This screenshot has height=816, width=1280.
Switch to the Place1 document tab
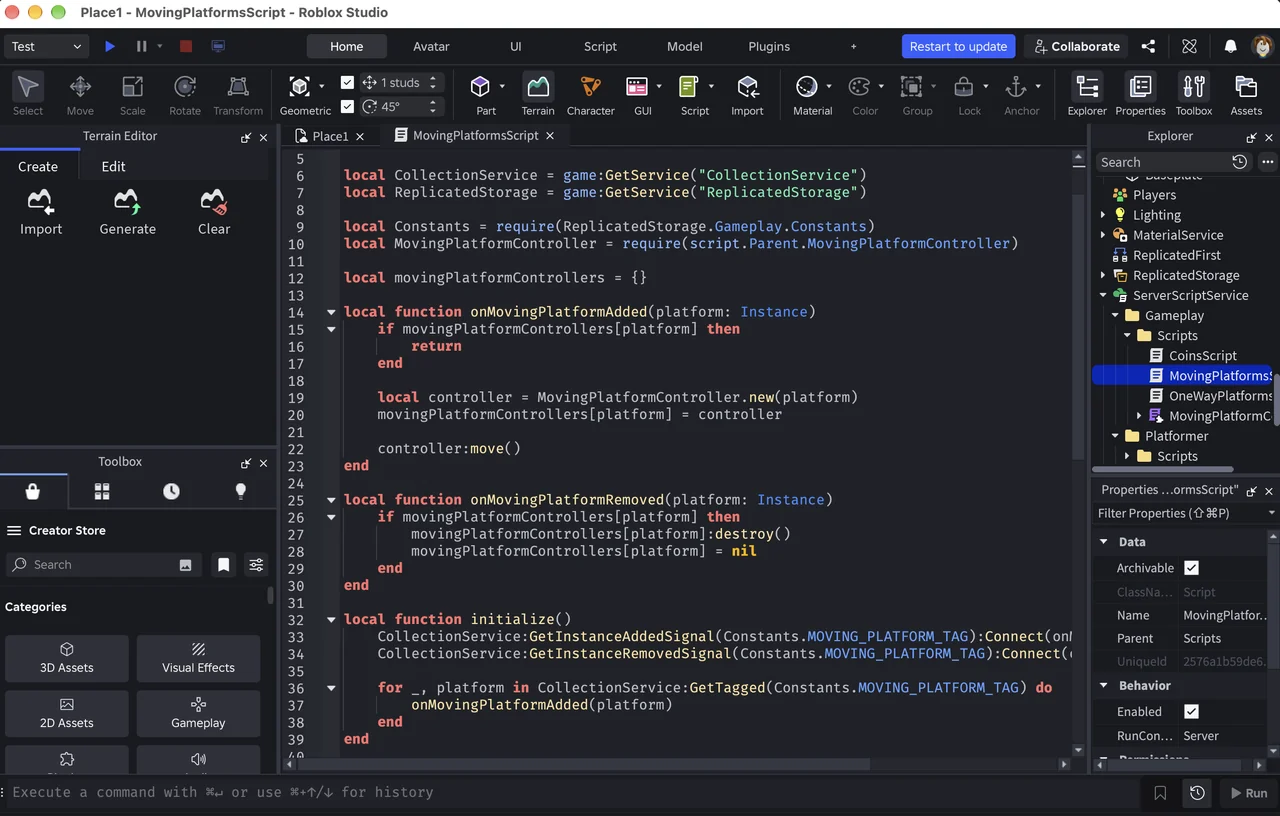pos(330,136)
